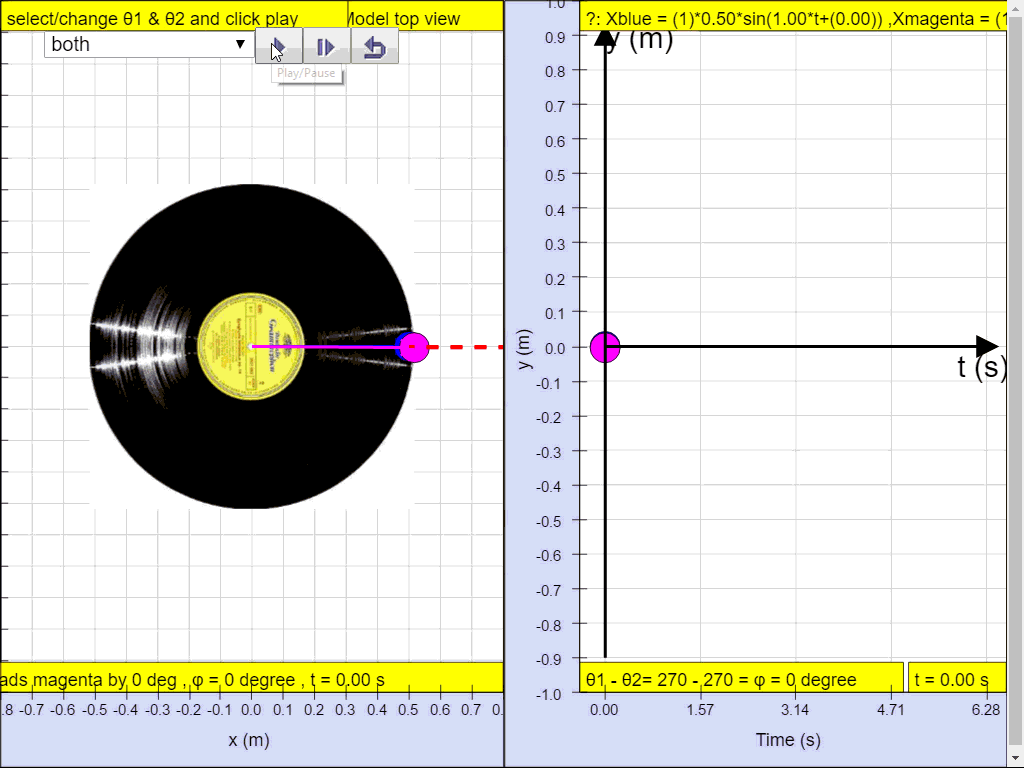Click the step-forward button
Viewport: 1024px width, 768px height.
pos(327,46)
